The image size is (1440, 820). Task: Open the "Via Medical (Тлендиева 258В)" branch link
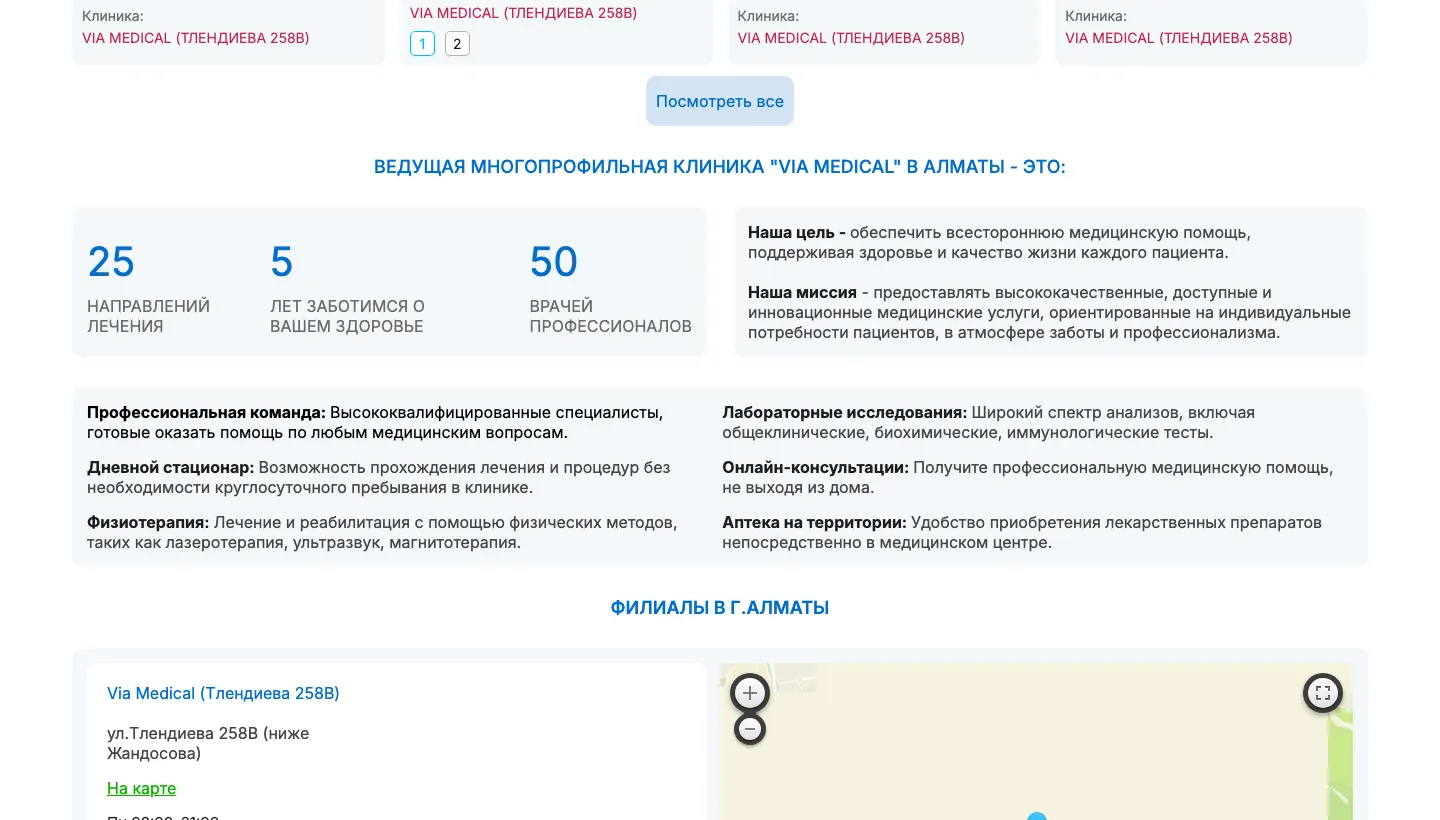tap(223, 693)
